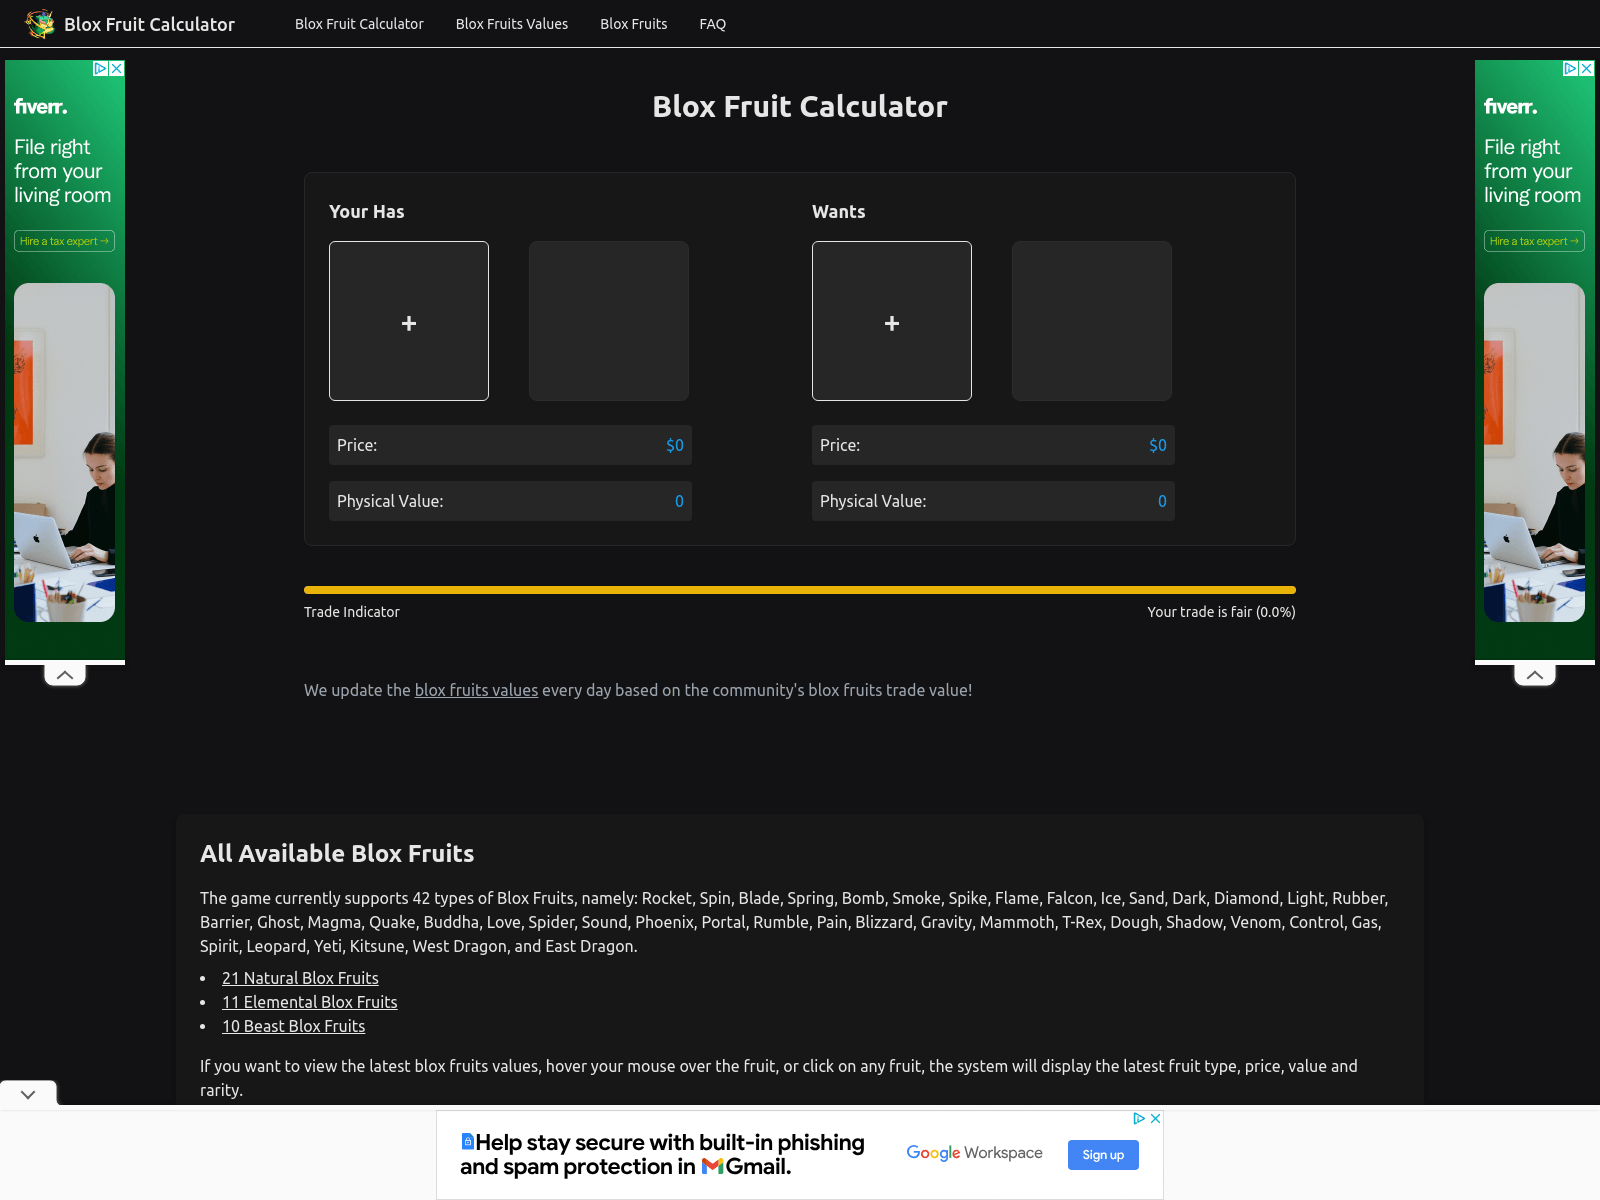Click the + icon in Your Has section

pyautogui.click(x=408, y=321)
